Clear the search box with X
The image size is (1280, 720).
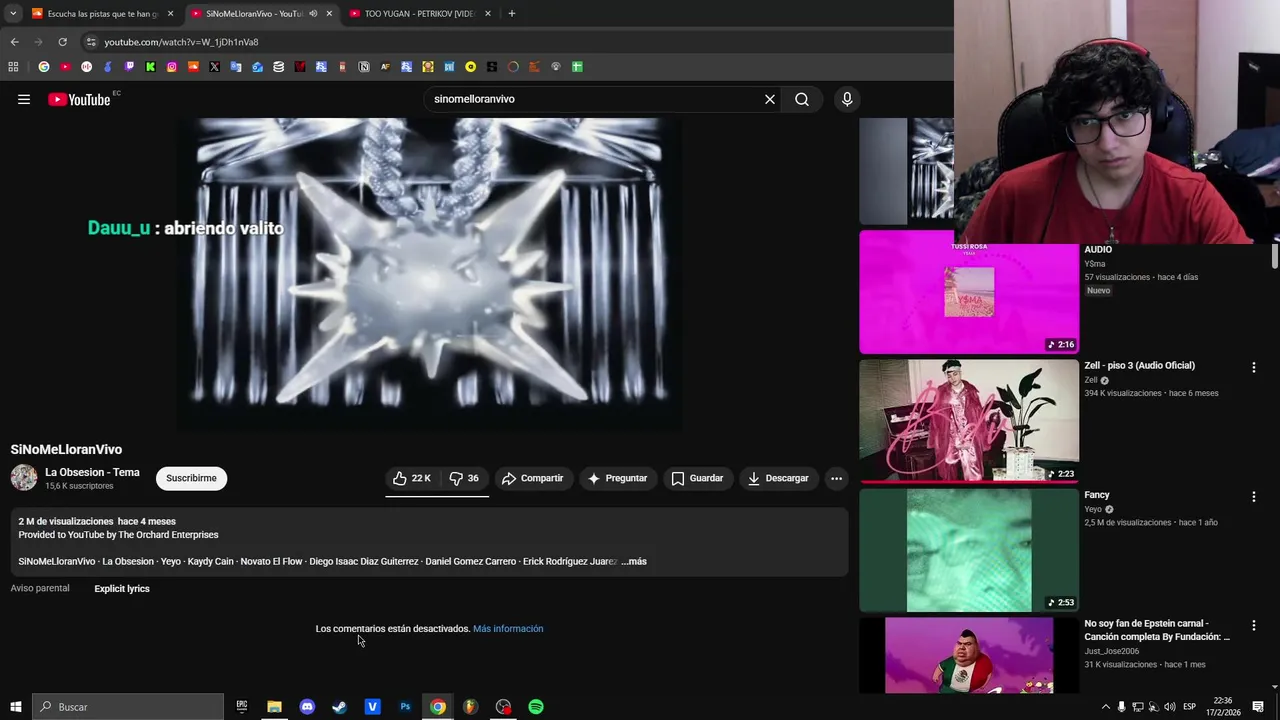coord(770,99)
